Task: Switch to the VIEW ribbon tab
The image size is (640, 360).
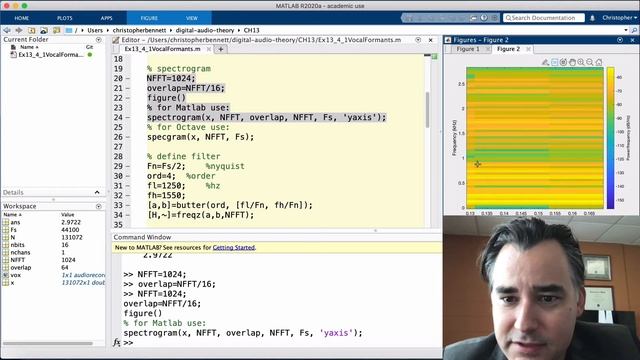Action: 192,18
